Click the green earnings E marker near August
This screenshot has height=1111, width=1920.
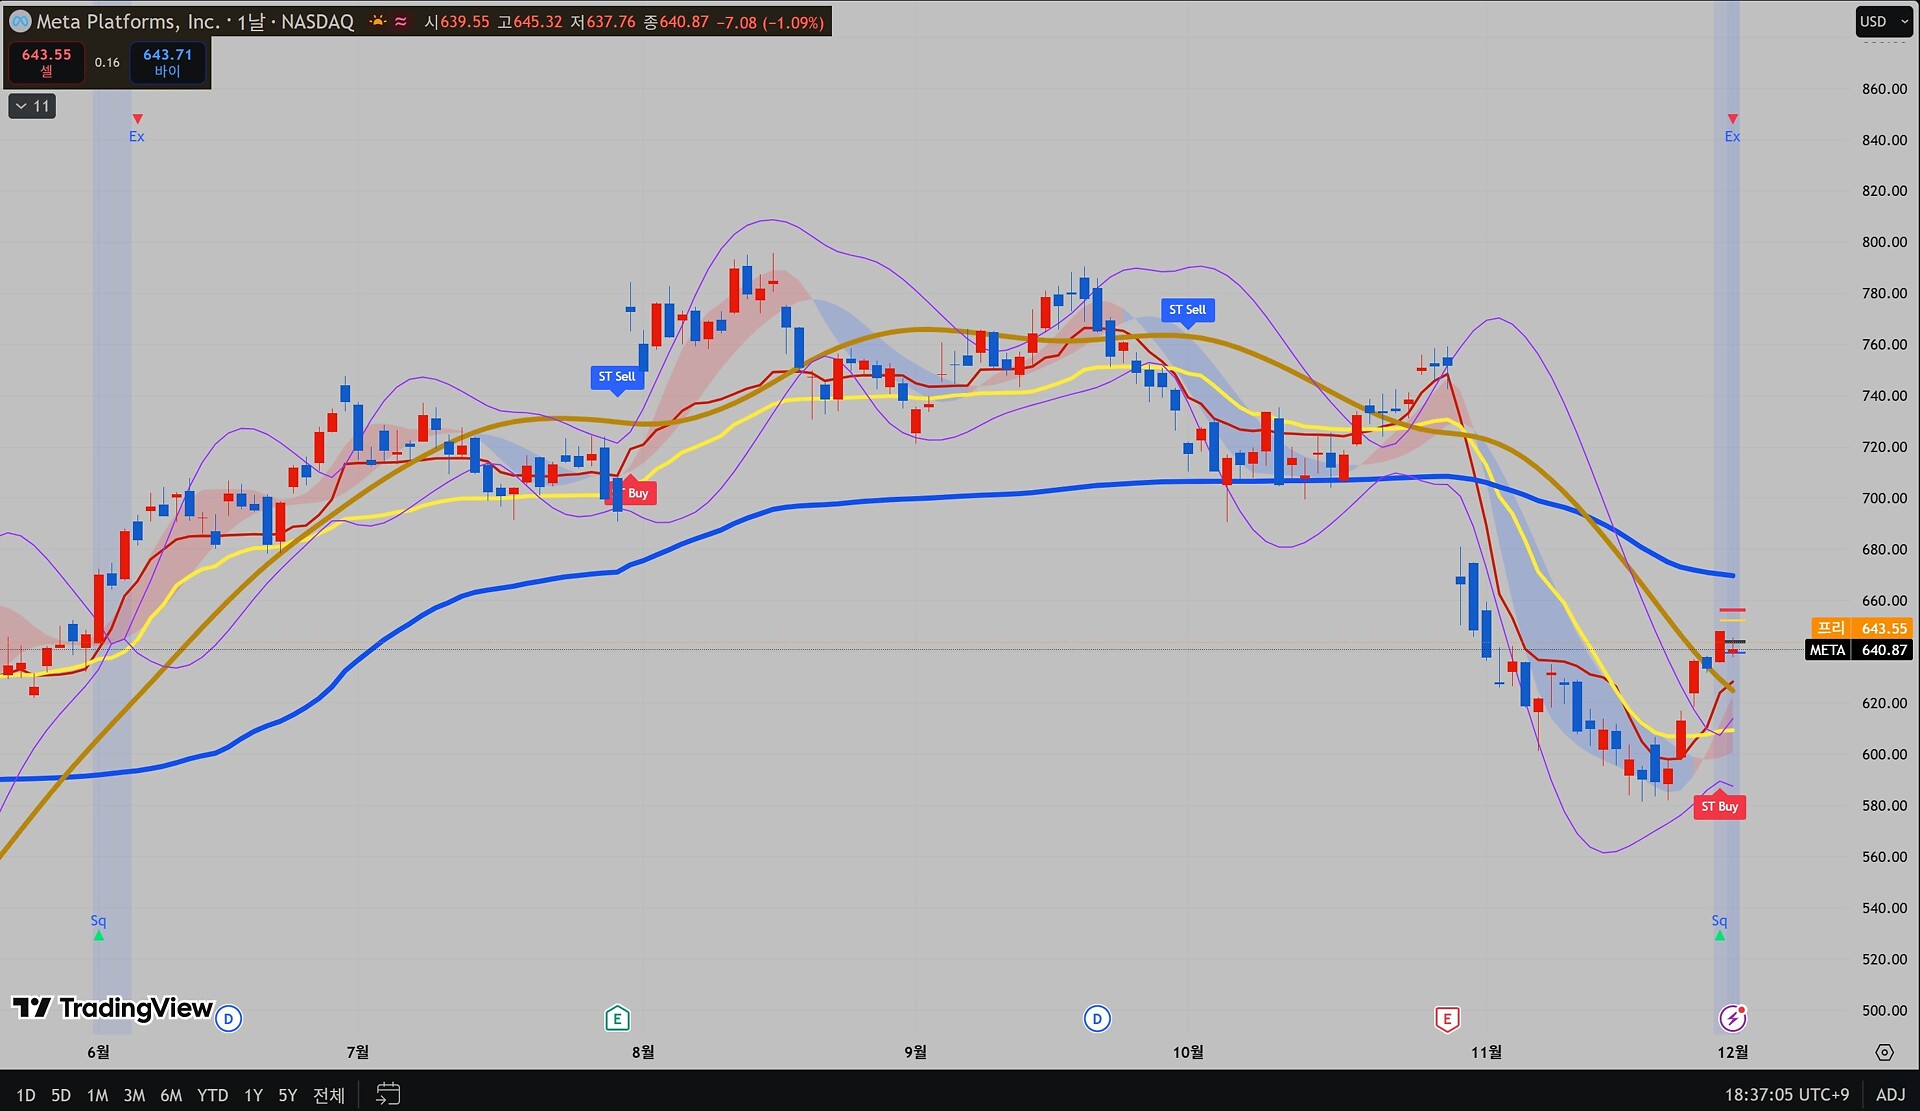tap(617, 1019)
